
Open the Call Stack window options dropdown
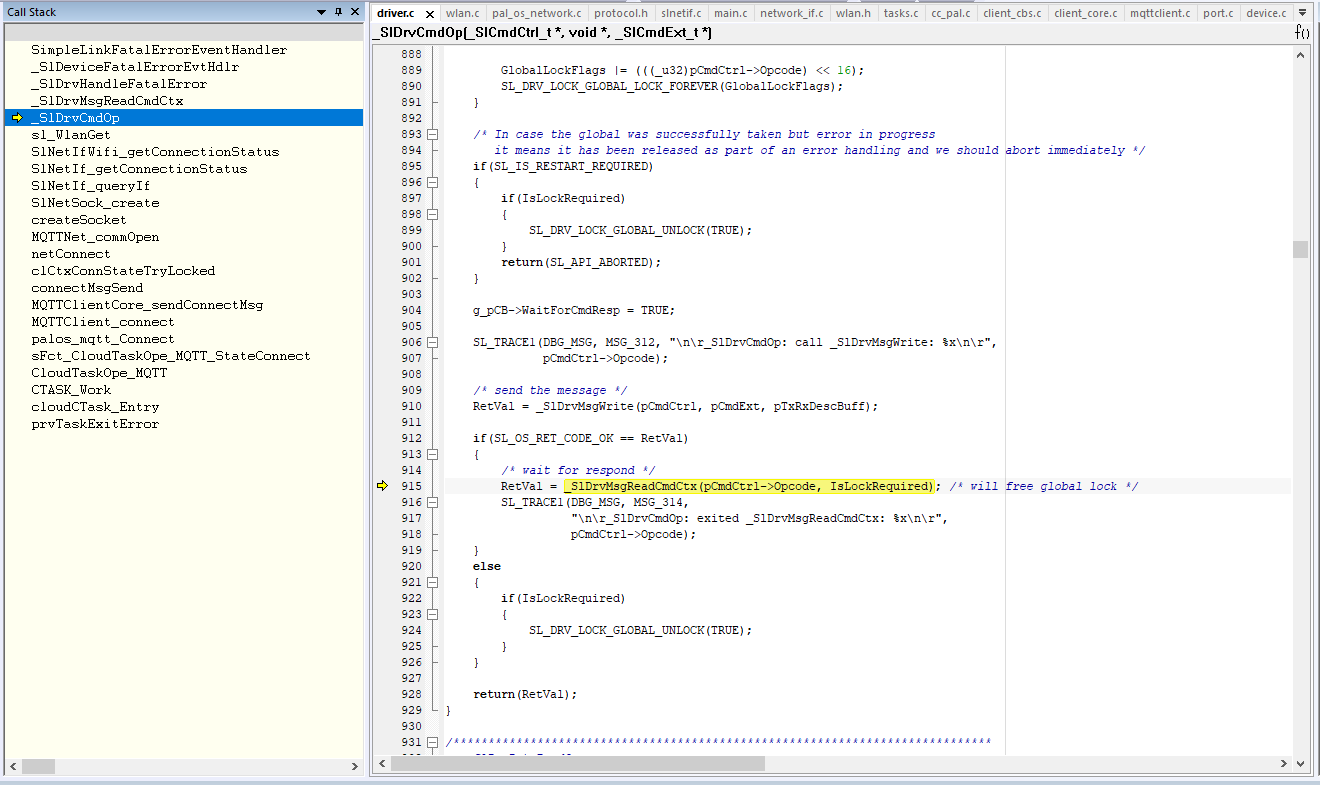(321, 12)
